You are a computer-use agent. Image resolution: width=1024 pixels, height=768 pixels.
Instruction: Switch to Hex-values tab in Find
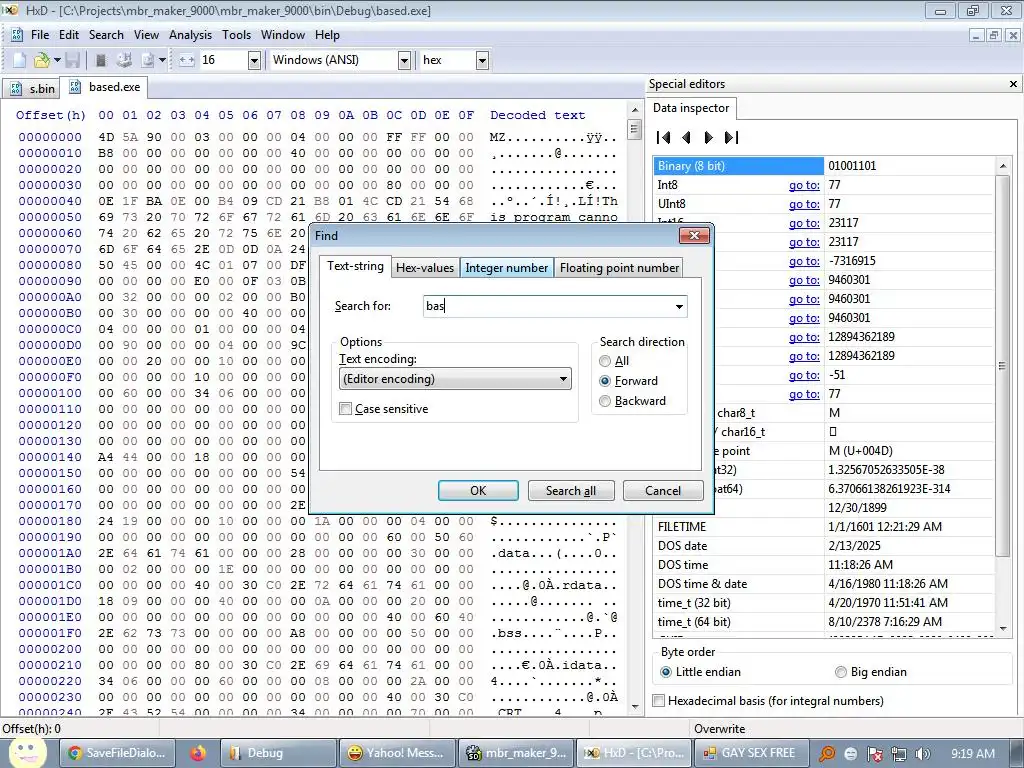click(425, 268)
